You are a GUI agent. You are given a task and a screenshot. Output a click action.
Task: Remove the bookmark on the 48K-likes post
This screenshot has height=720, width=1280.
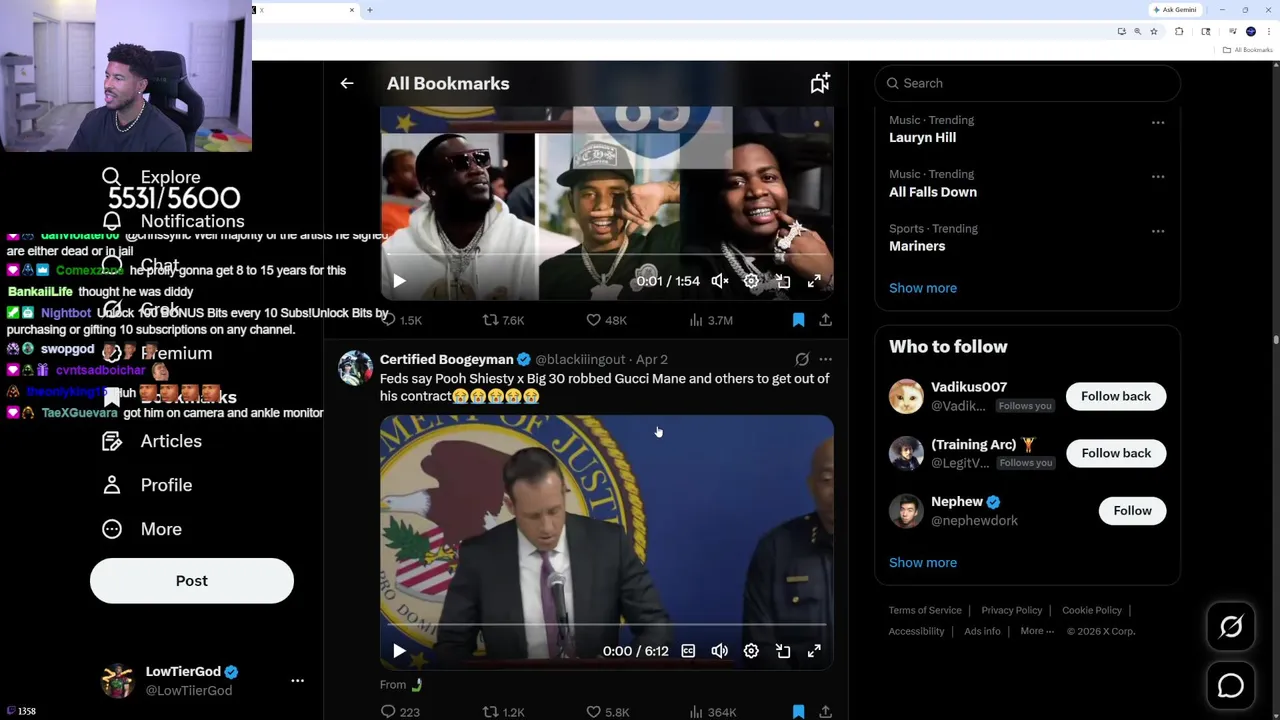coord(798,320)
